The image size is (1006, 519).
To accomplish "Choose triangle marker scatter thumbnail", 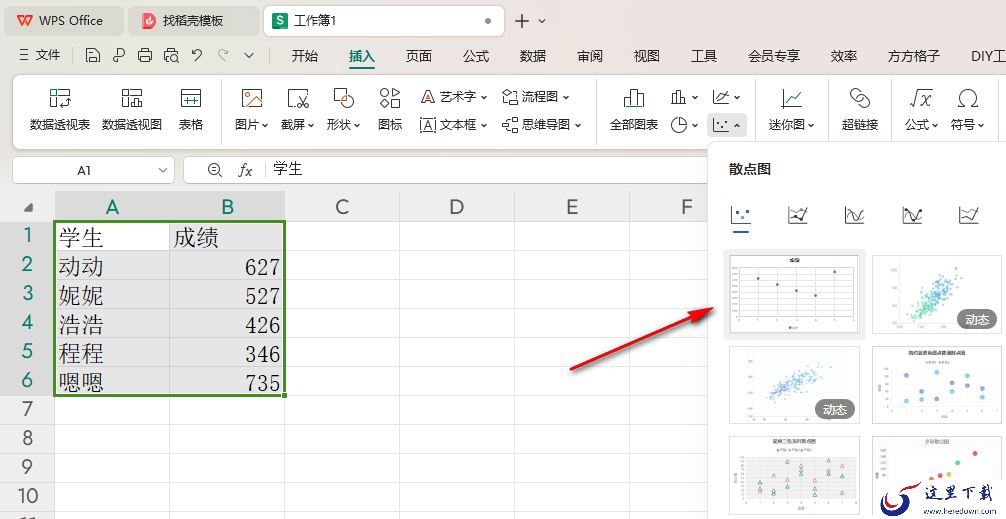I will pos(794,475).
